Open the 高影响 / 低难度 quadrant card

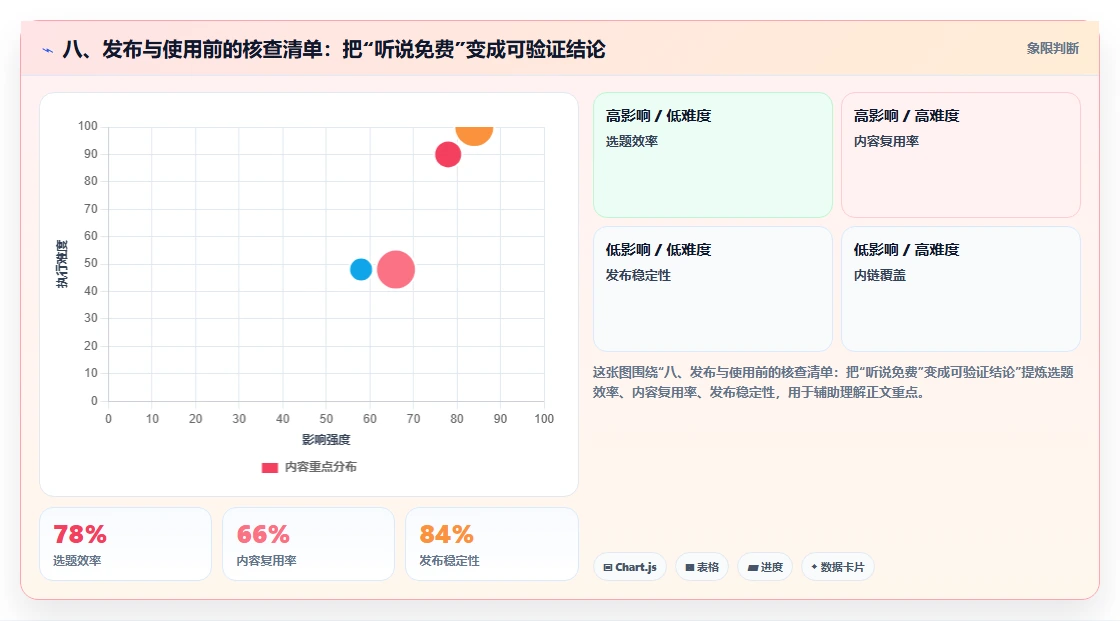(x=713, y=155)
